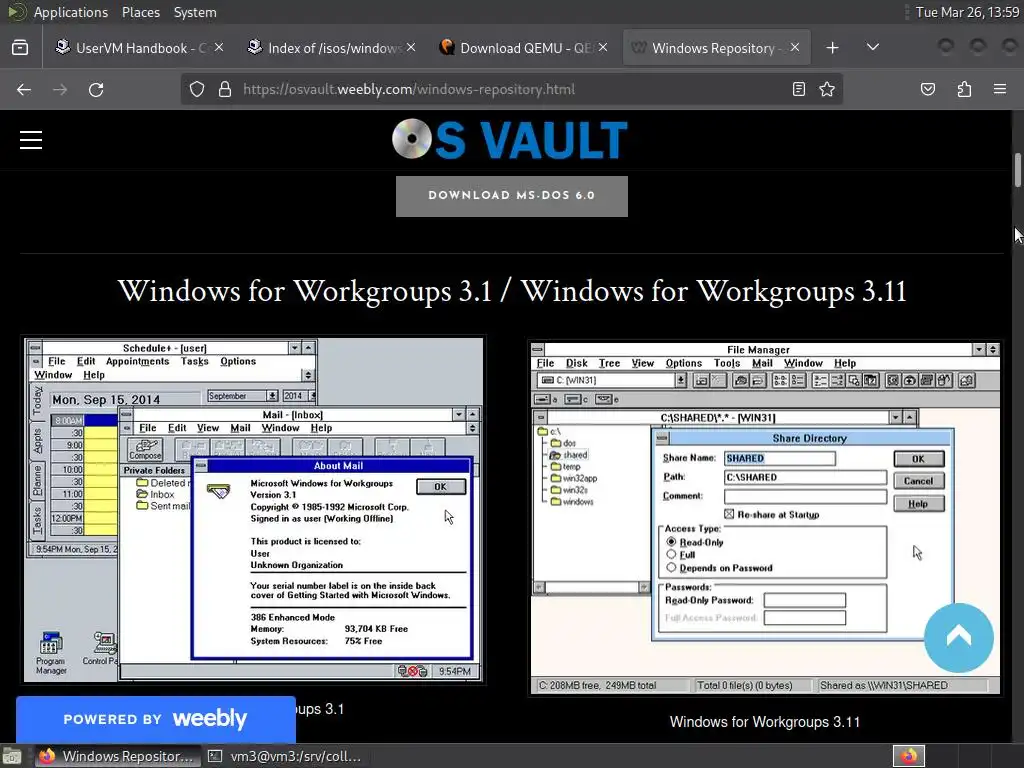Close the UserVM Handbook tab
The width and height of the screenshot is (1024, 768).
tap(219, 47)
